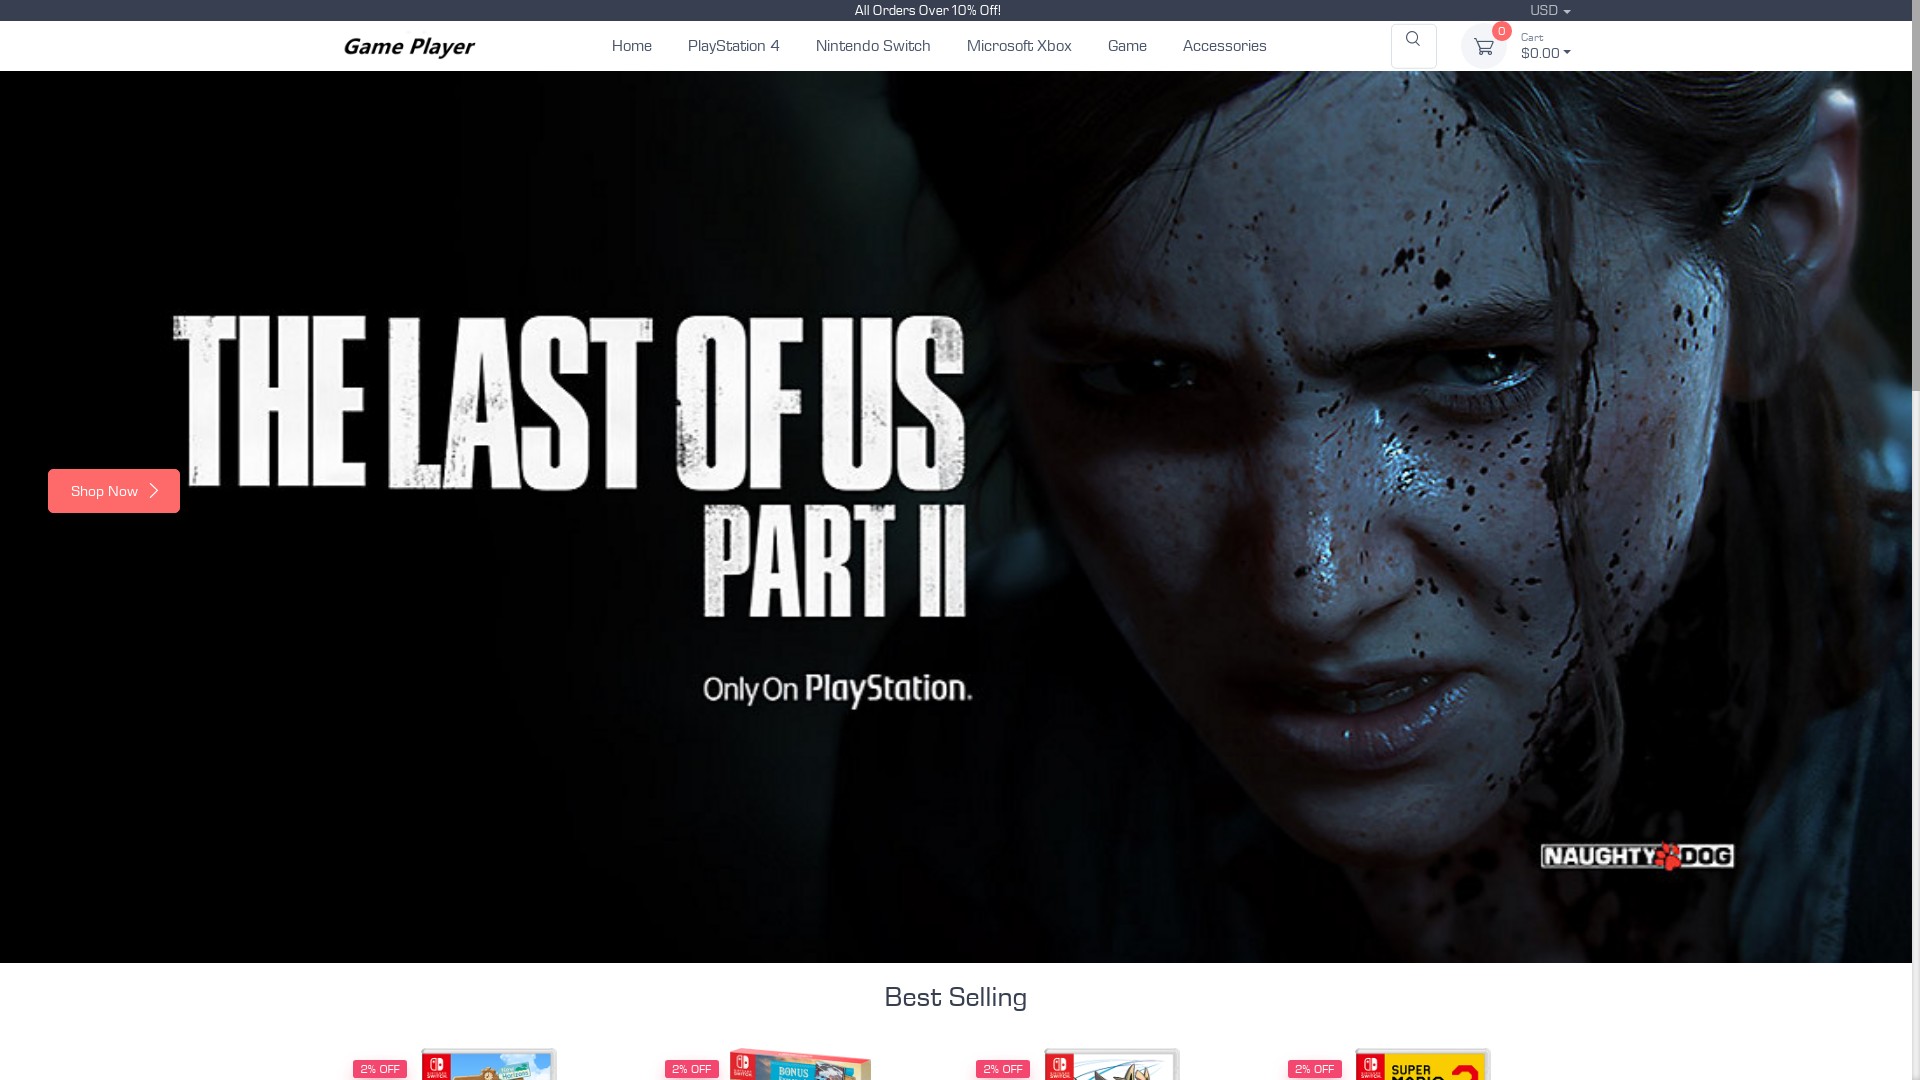Click the Game Player logo
The height and width of the screenshot is (1080, 1920).
coord(408,47)
